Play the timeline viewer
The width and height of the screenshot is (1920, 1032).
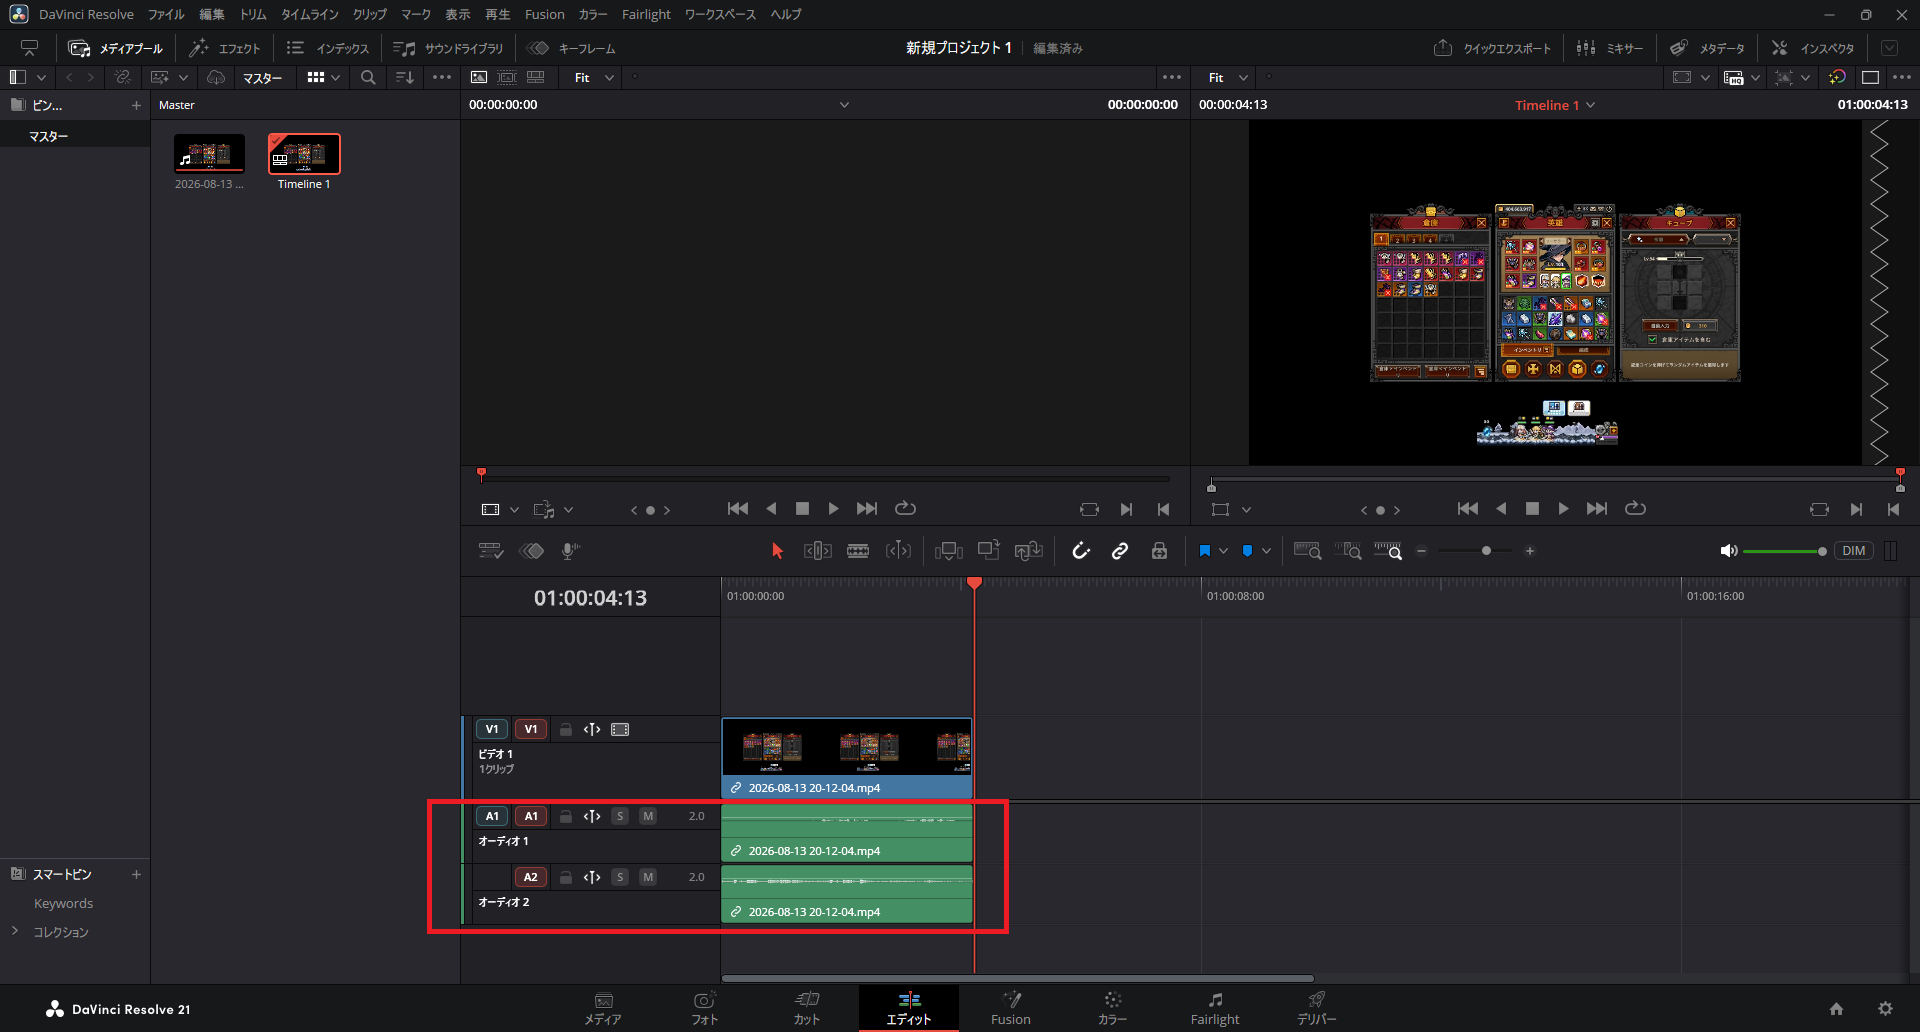click(1563, 509)
